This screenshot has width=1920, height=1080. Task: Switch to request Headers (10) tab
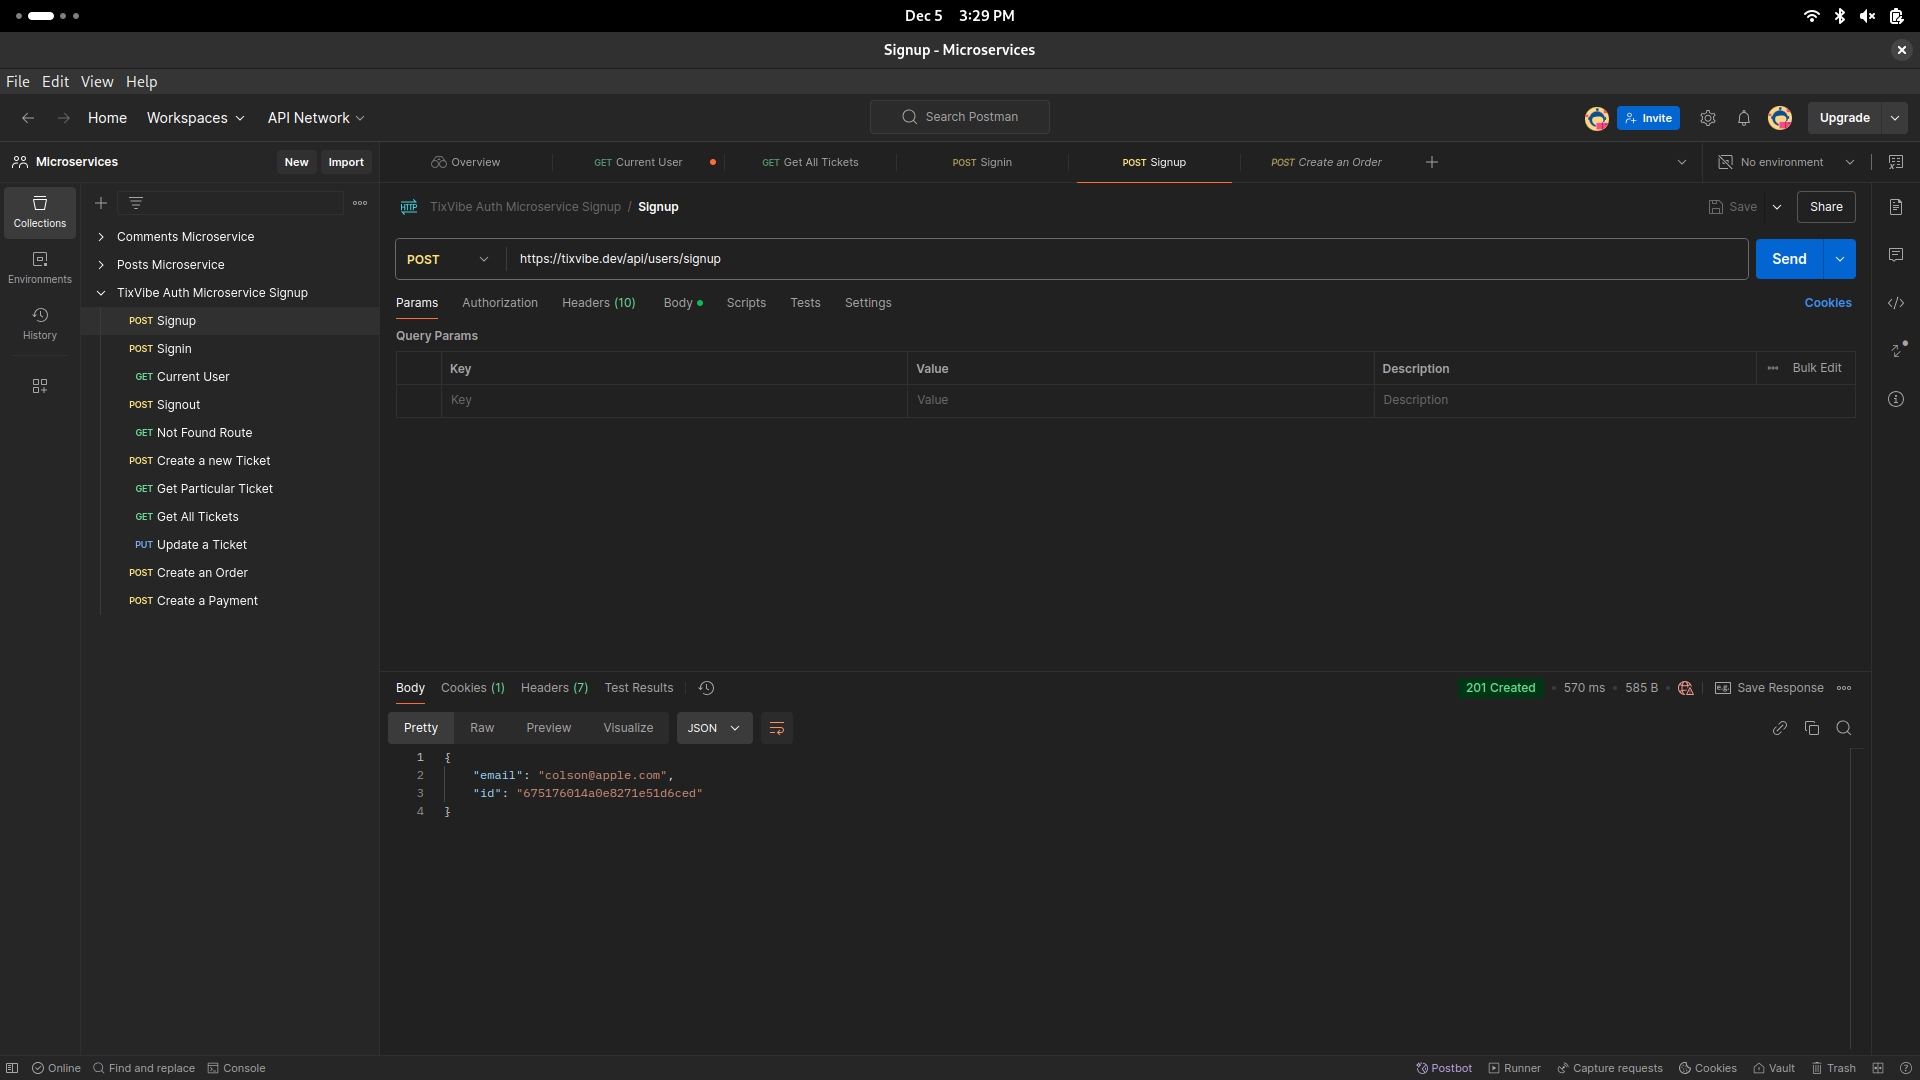pos(598,303)
